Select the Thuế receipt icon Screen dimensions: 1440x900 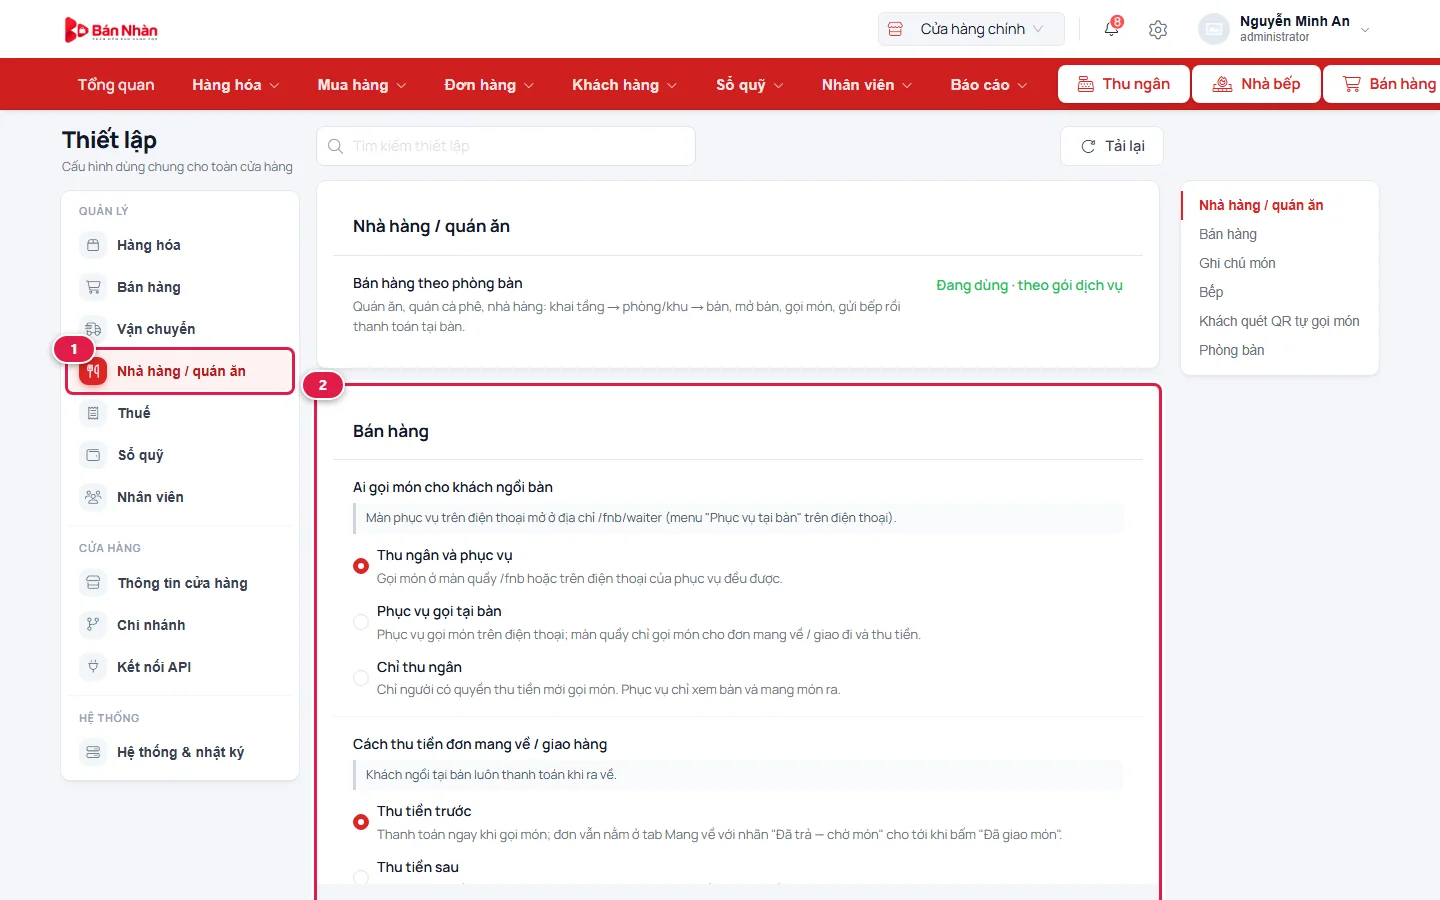(93, 413)
